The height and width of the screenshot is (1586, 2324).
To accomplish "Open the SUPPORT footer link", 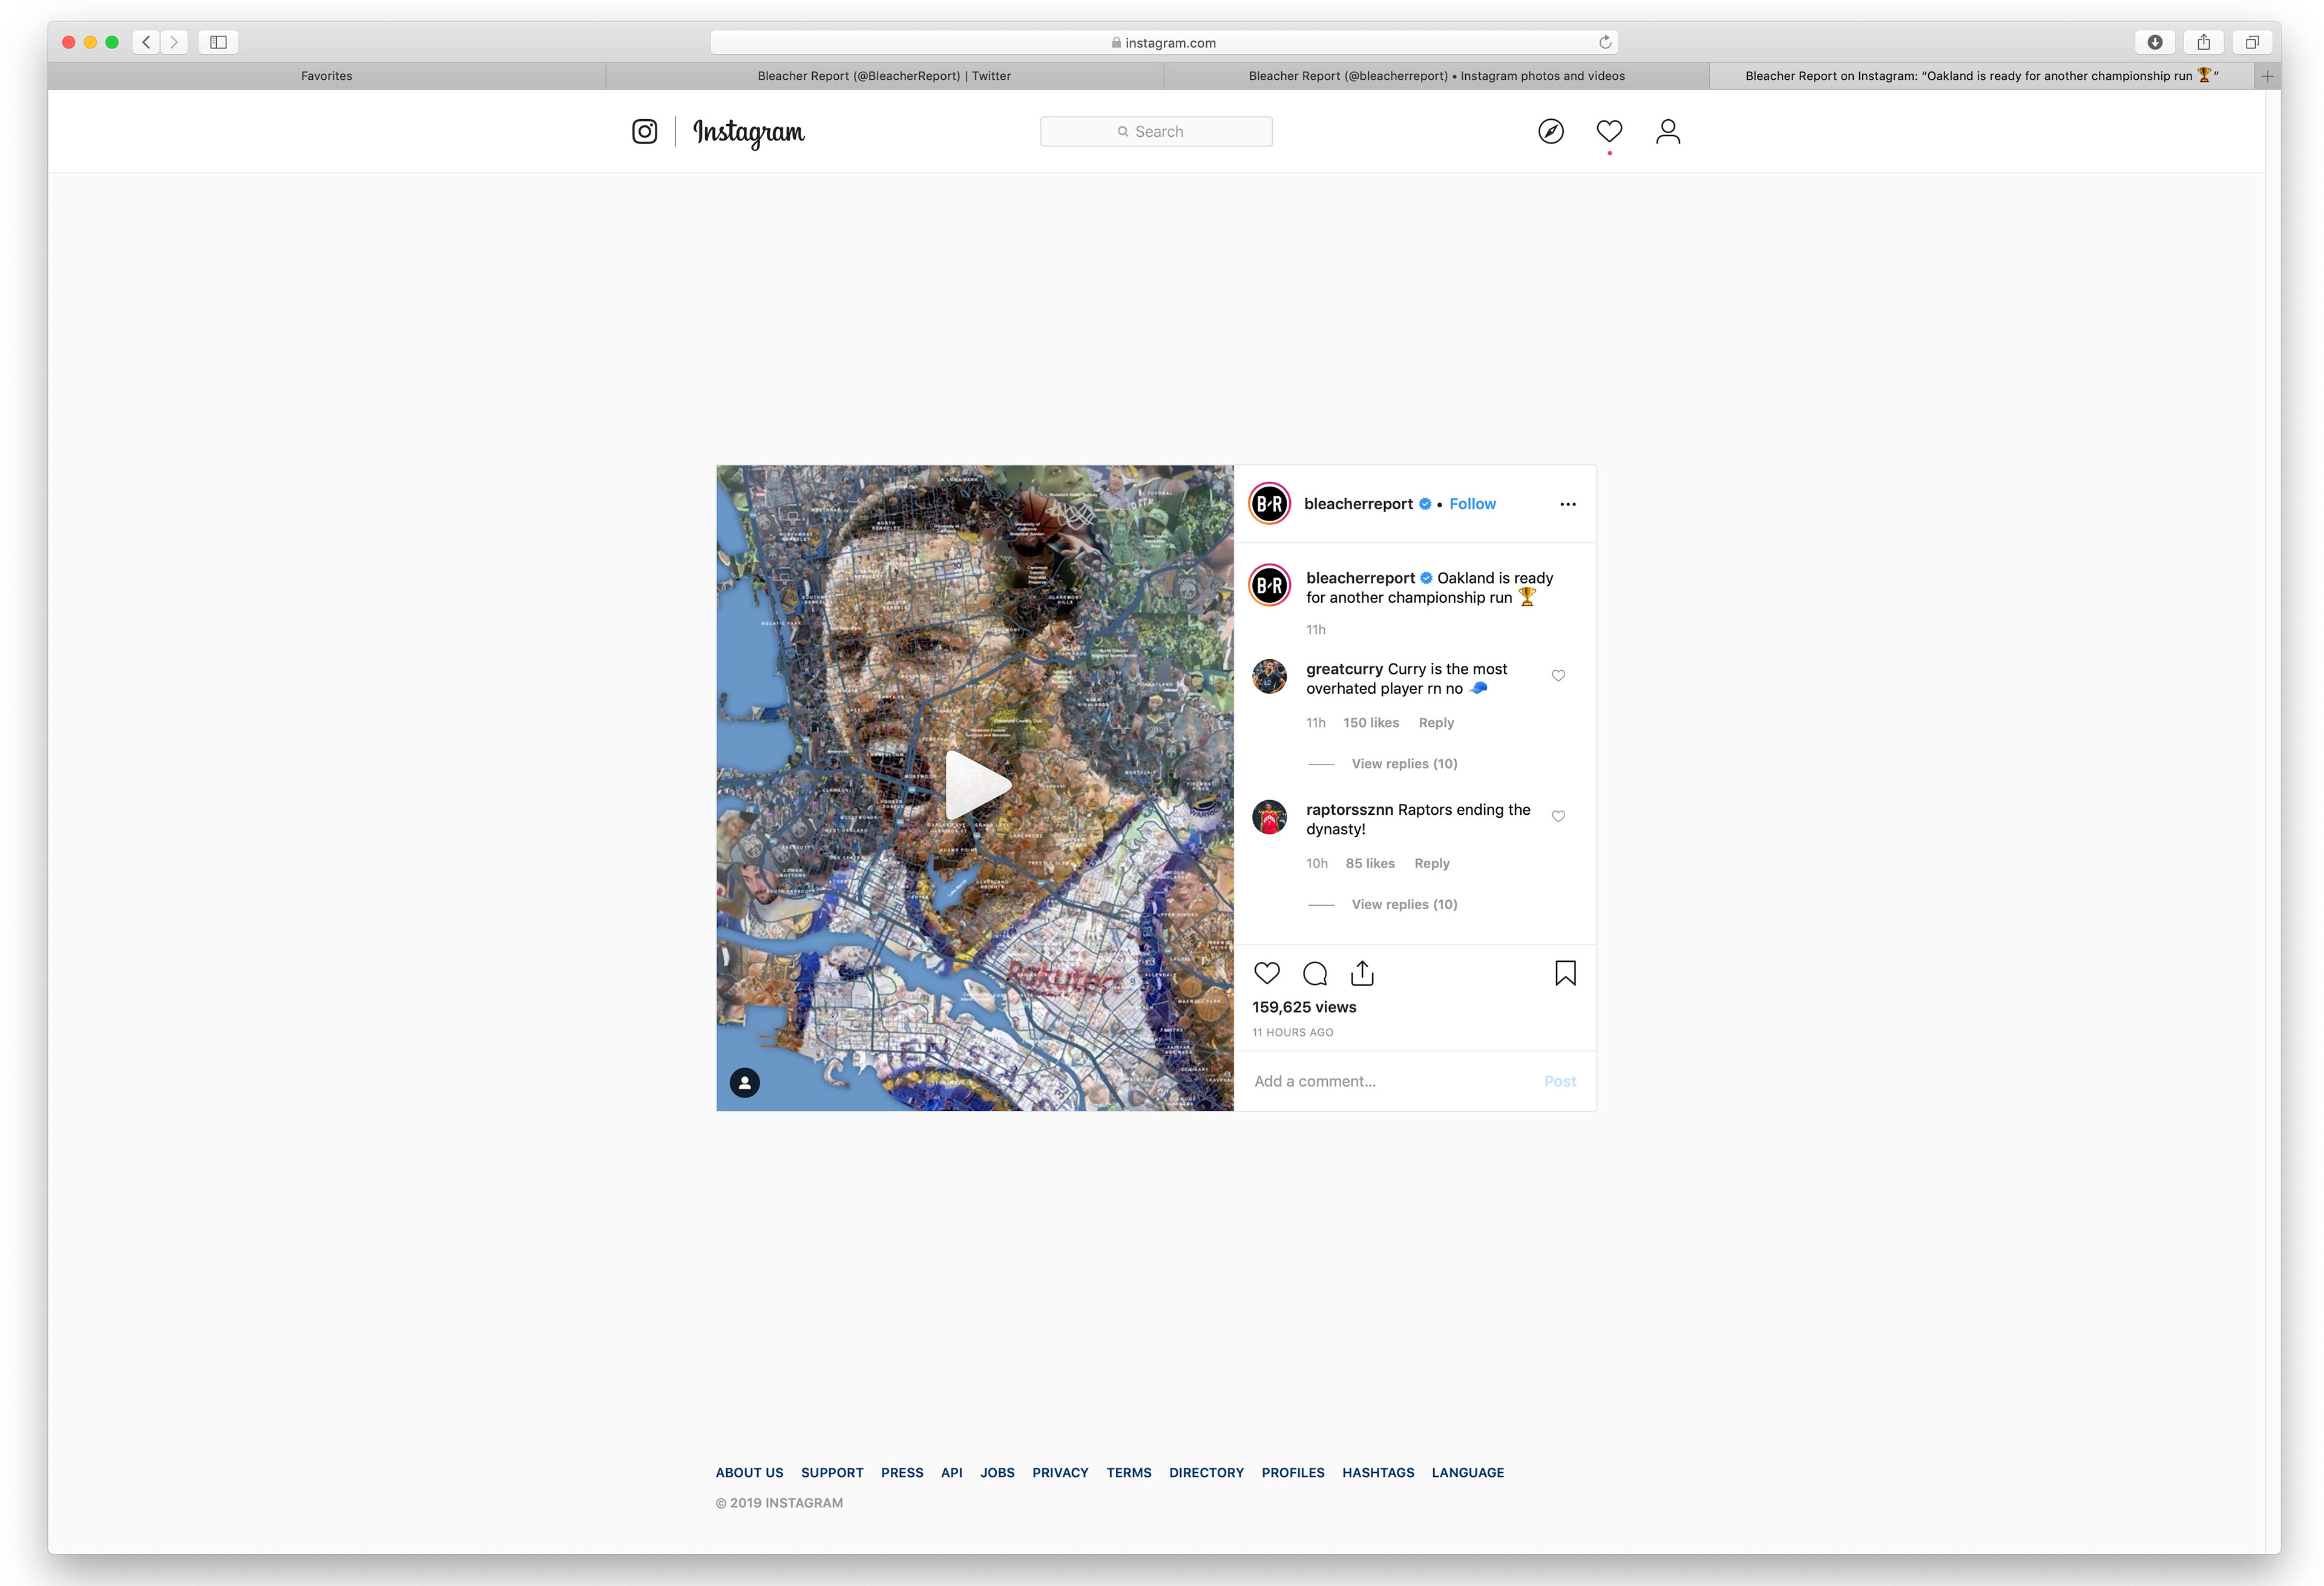I will (832, 1473).
